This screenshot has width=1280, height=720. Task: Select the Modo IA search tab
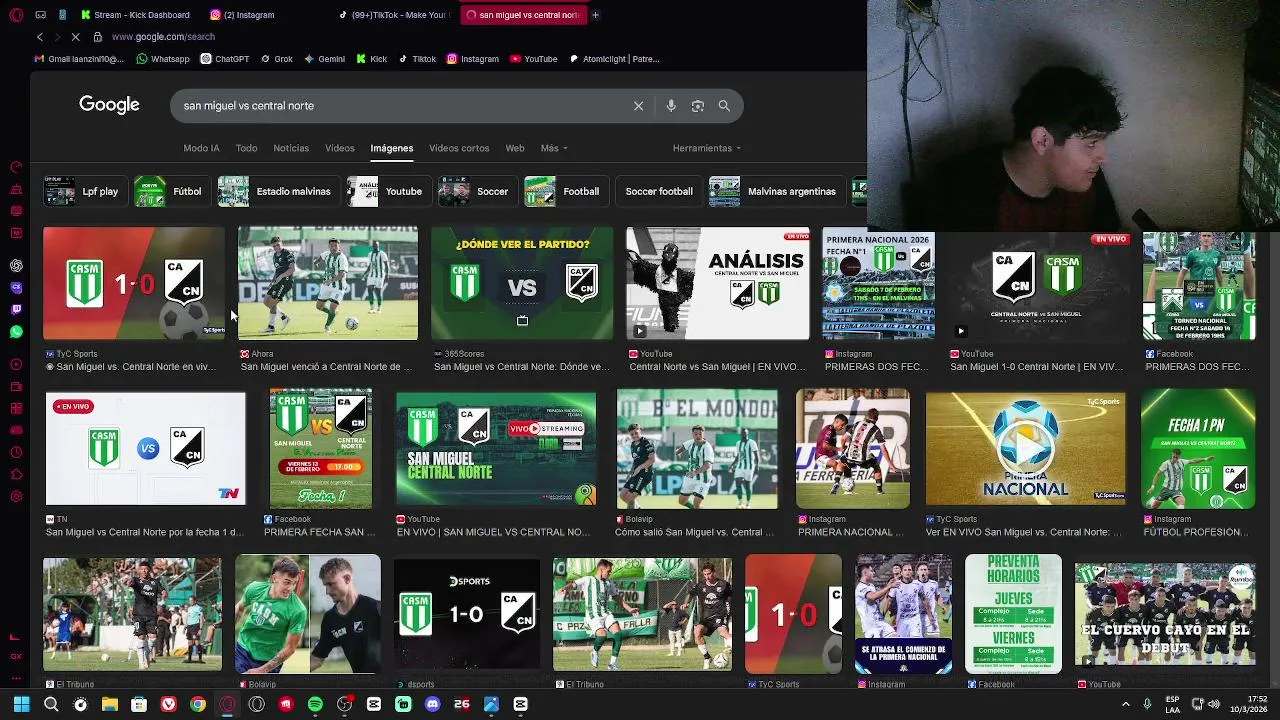click(201, 148)
